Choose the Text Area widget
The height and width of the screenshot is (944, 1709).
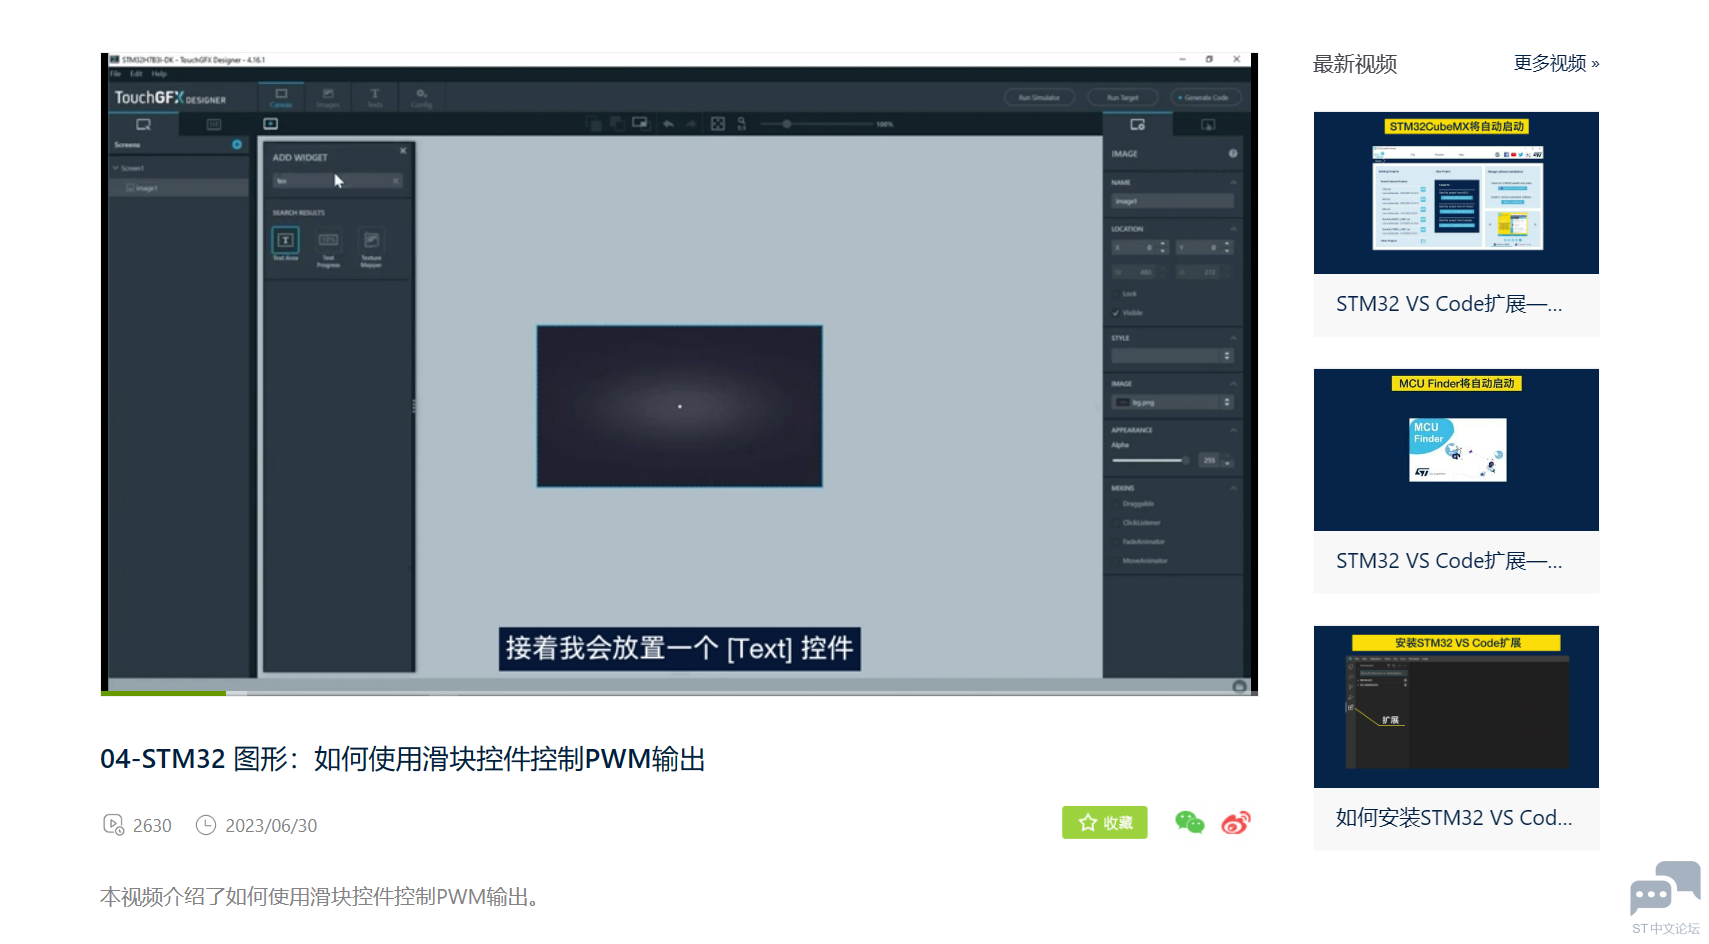coord(285,244)
